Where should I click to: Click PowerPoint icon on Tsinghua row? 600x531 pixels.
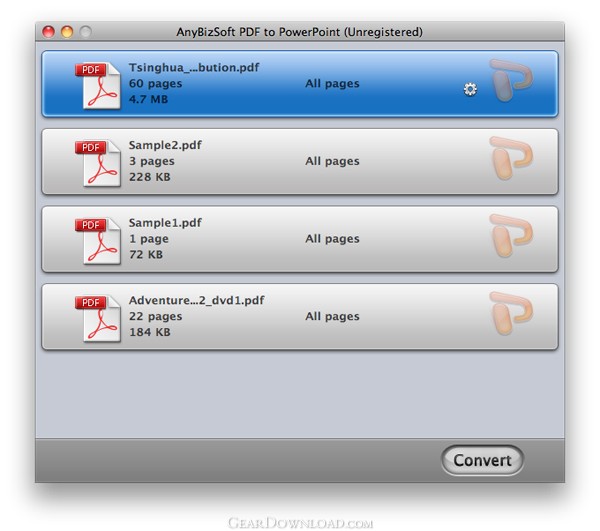click(511, 80)
